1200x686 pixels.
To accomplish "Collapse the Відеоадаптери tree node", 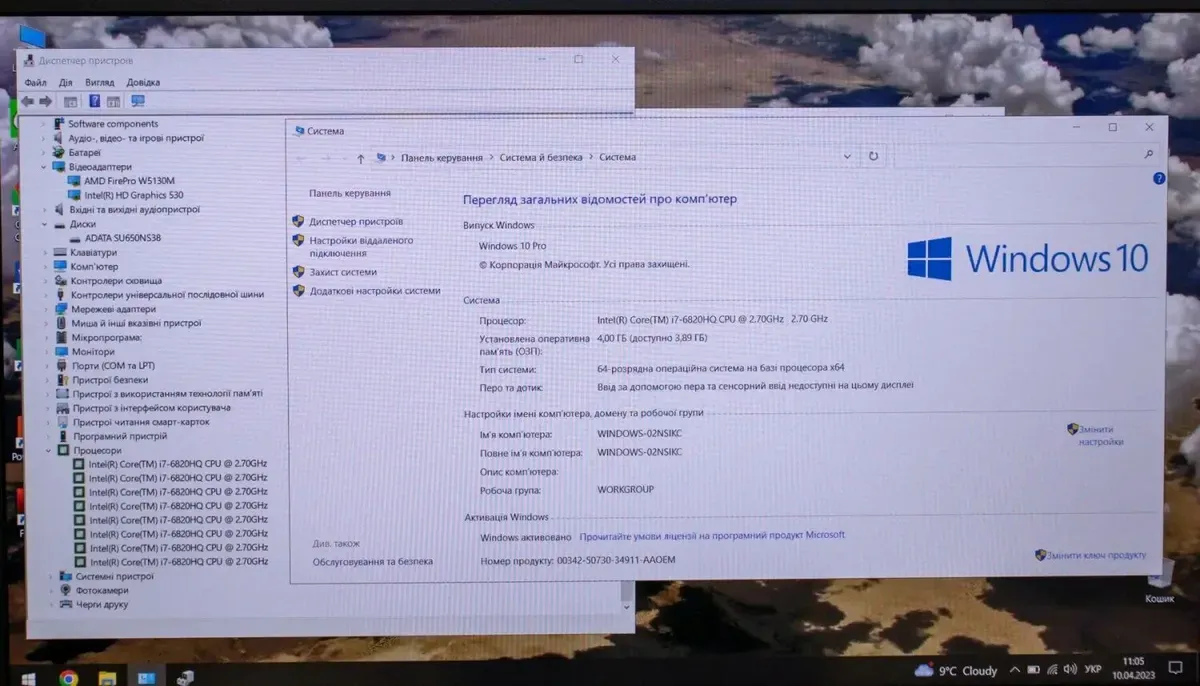I will coord(45,167).
